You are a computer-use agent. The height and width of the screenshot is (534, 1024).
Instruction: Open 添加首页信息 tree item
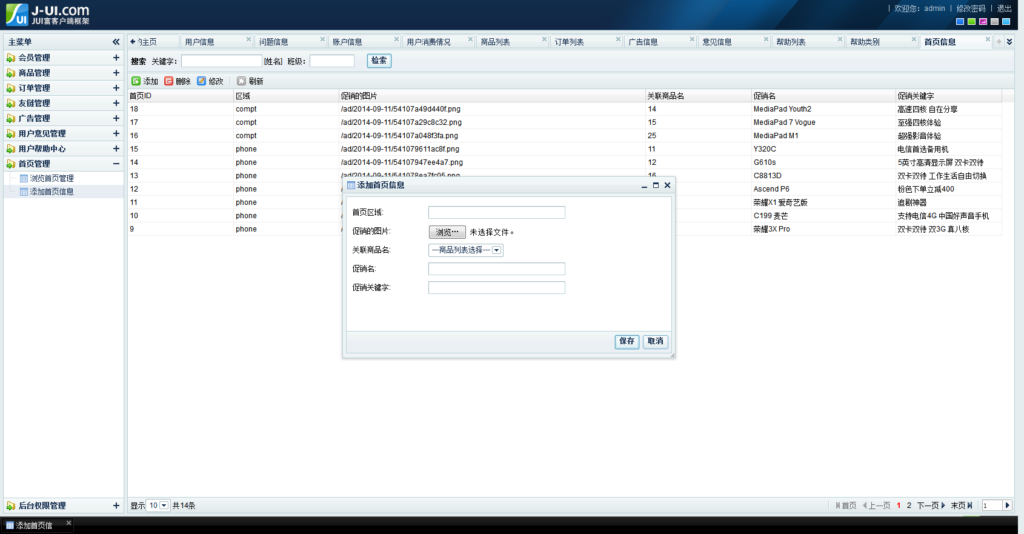pyautogui.click(x=52, y=192)
